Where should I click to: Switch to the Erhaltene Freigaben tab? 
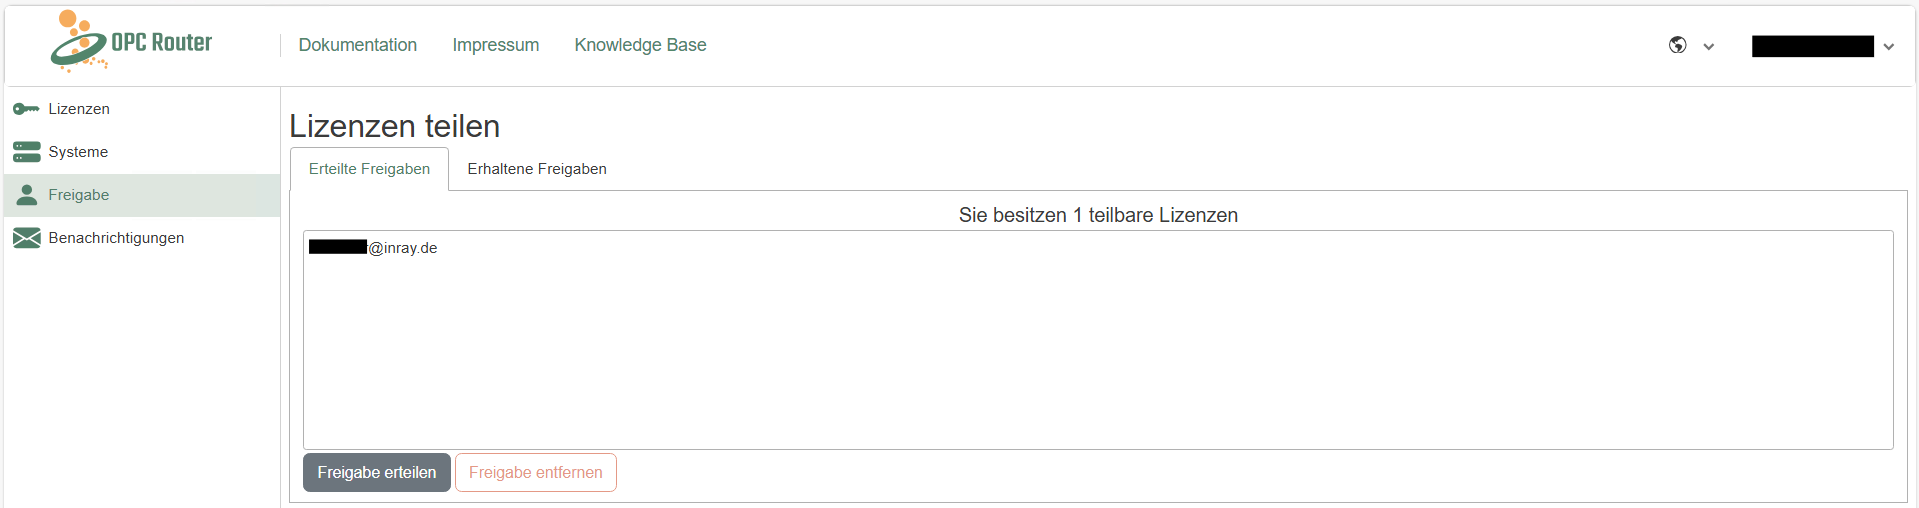[x=537, y=169]
